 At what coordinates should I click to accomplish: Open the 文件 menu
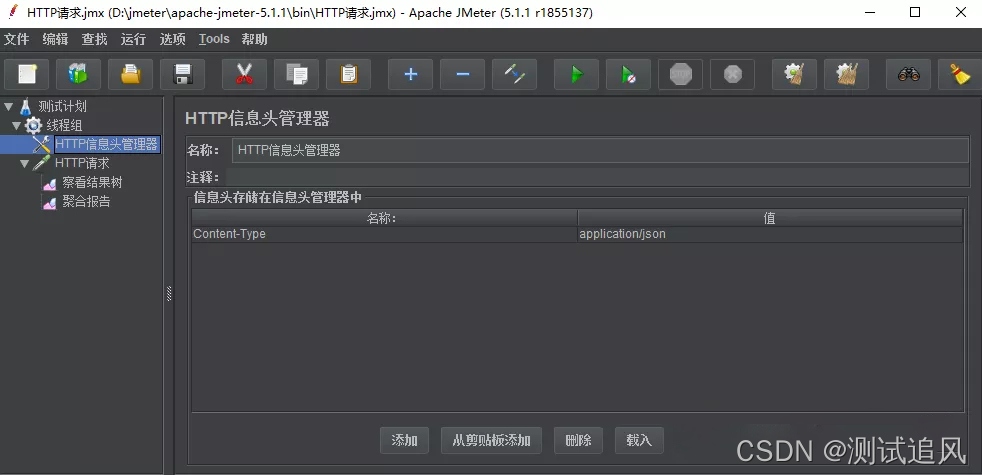tap(17, 39)
